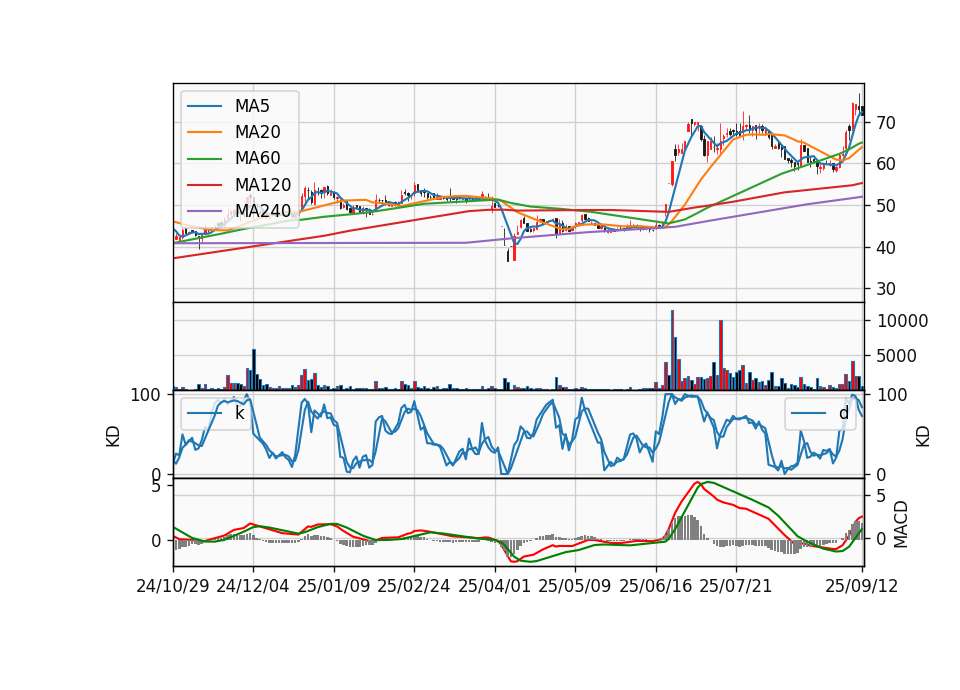Click the 'k' legend entry in KD panel

coord(239,413)
